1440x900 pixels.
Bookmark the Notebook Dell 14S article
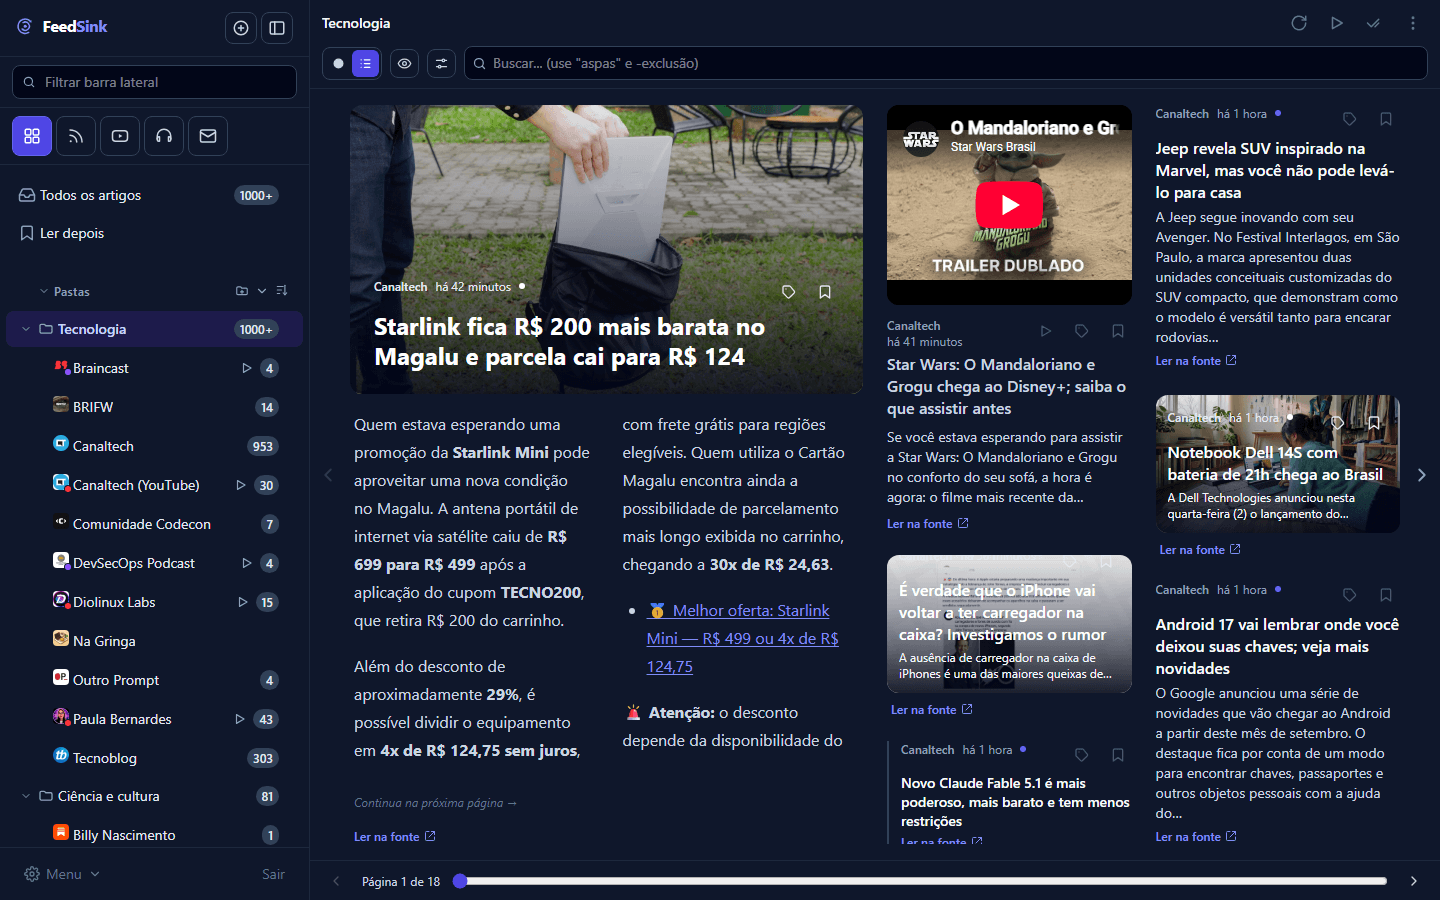point(1374,423)
